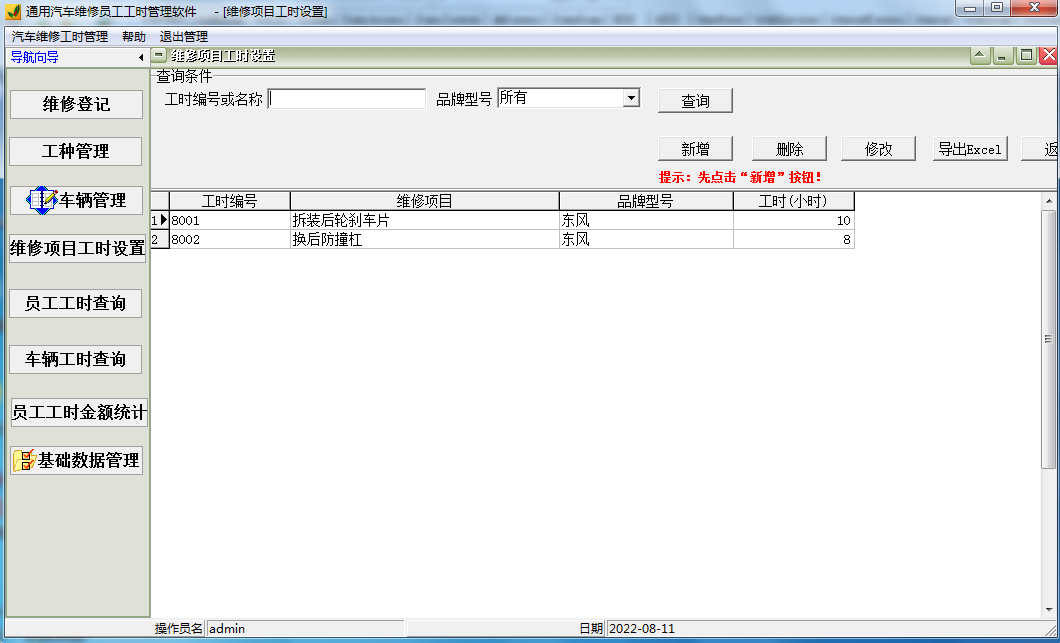Maximize the 维修项目工时设置 child window

(1026, 56)
